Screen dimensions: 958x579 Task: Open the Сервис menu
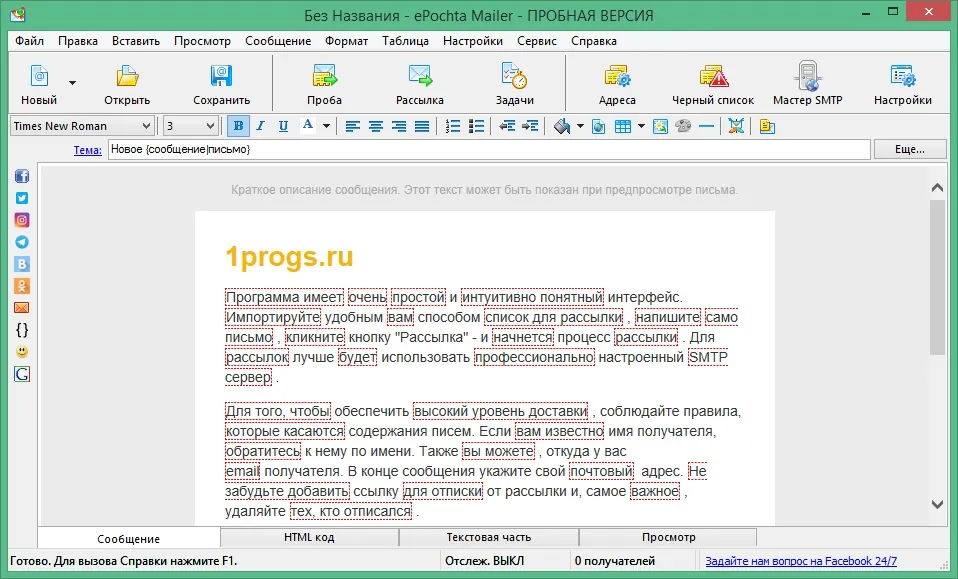pos(536,41)
